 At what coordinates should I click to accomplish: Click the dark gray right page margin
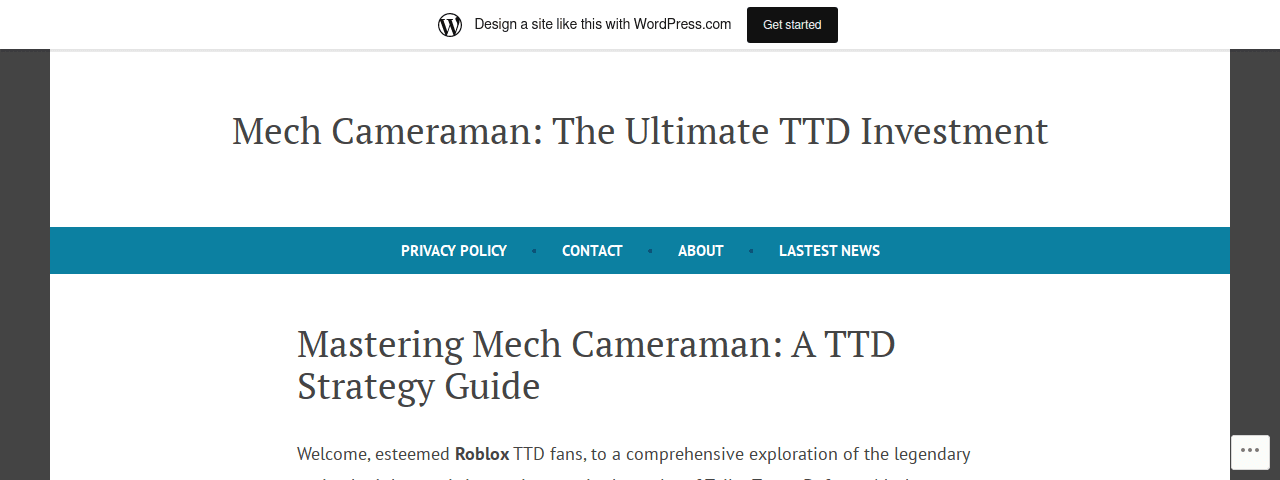point(1255,240)
